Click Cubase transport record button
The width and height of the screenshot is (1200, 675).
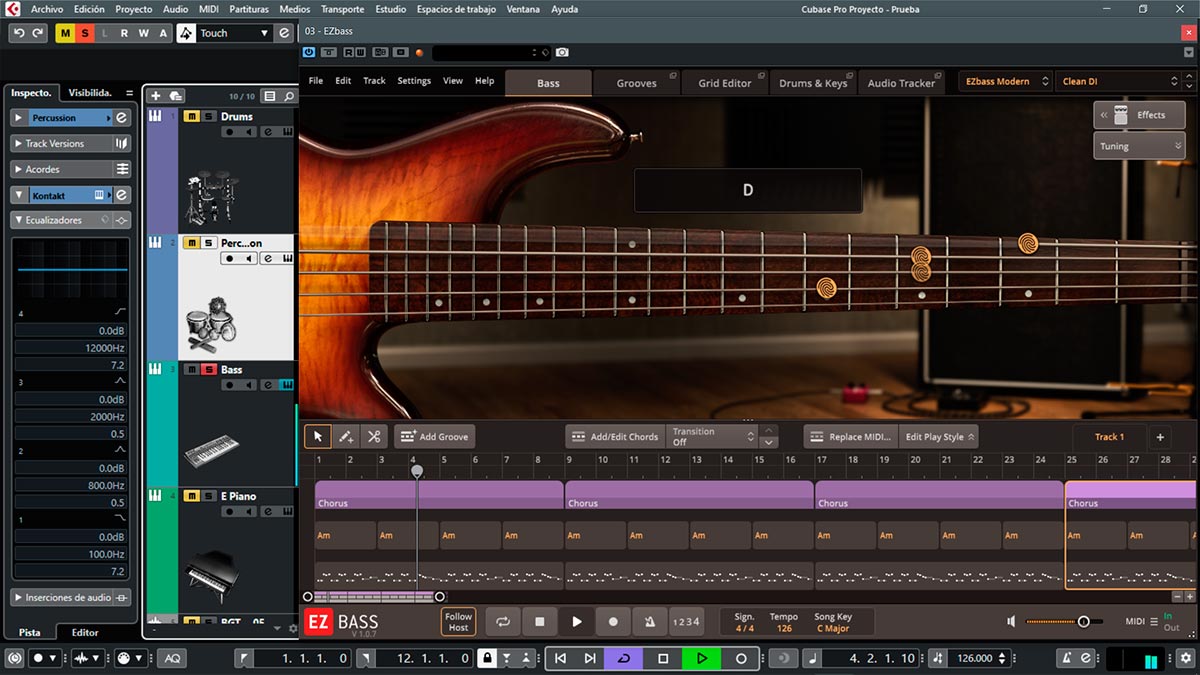[741, 658]
